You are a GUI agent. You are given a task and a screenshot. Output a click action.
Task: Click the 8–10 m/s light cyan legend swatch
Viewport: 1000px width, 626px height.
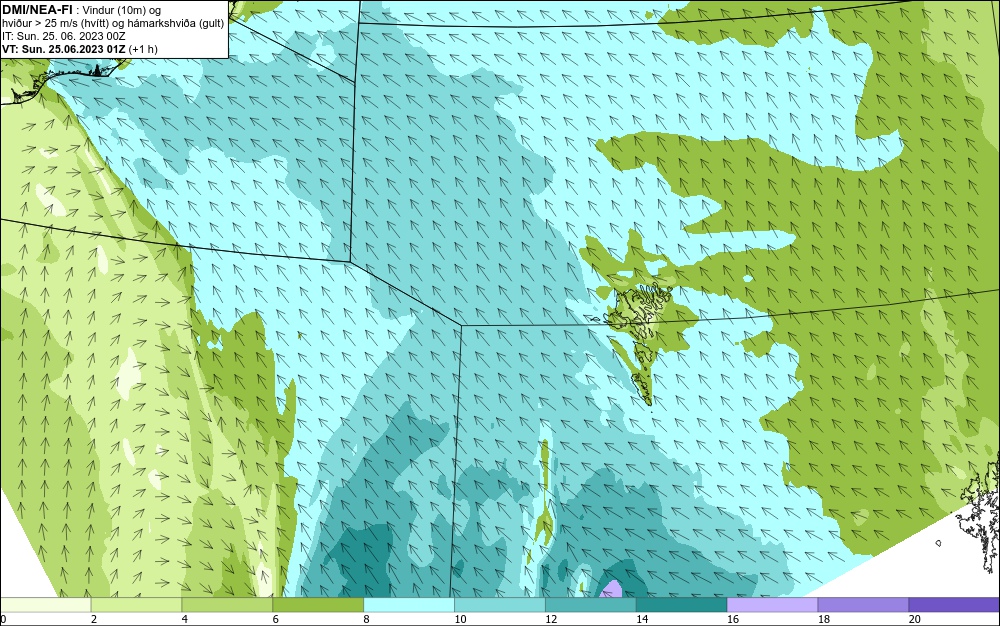[409, 604]
